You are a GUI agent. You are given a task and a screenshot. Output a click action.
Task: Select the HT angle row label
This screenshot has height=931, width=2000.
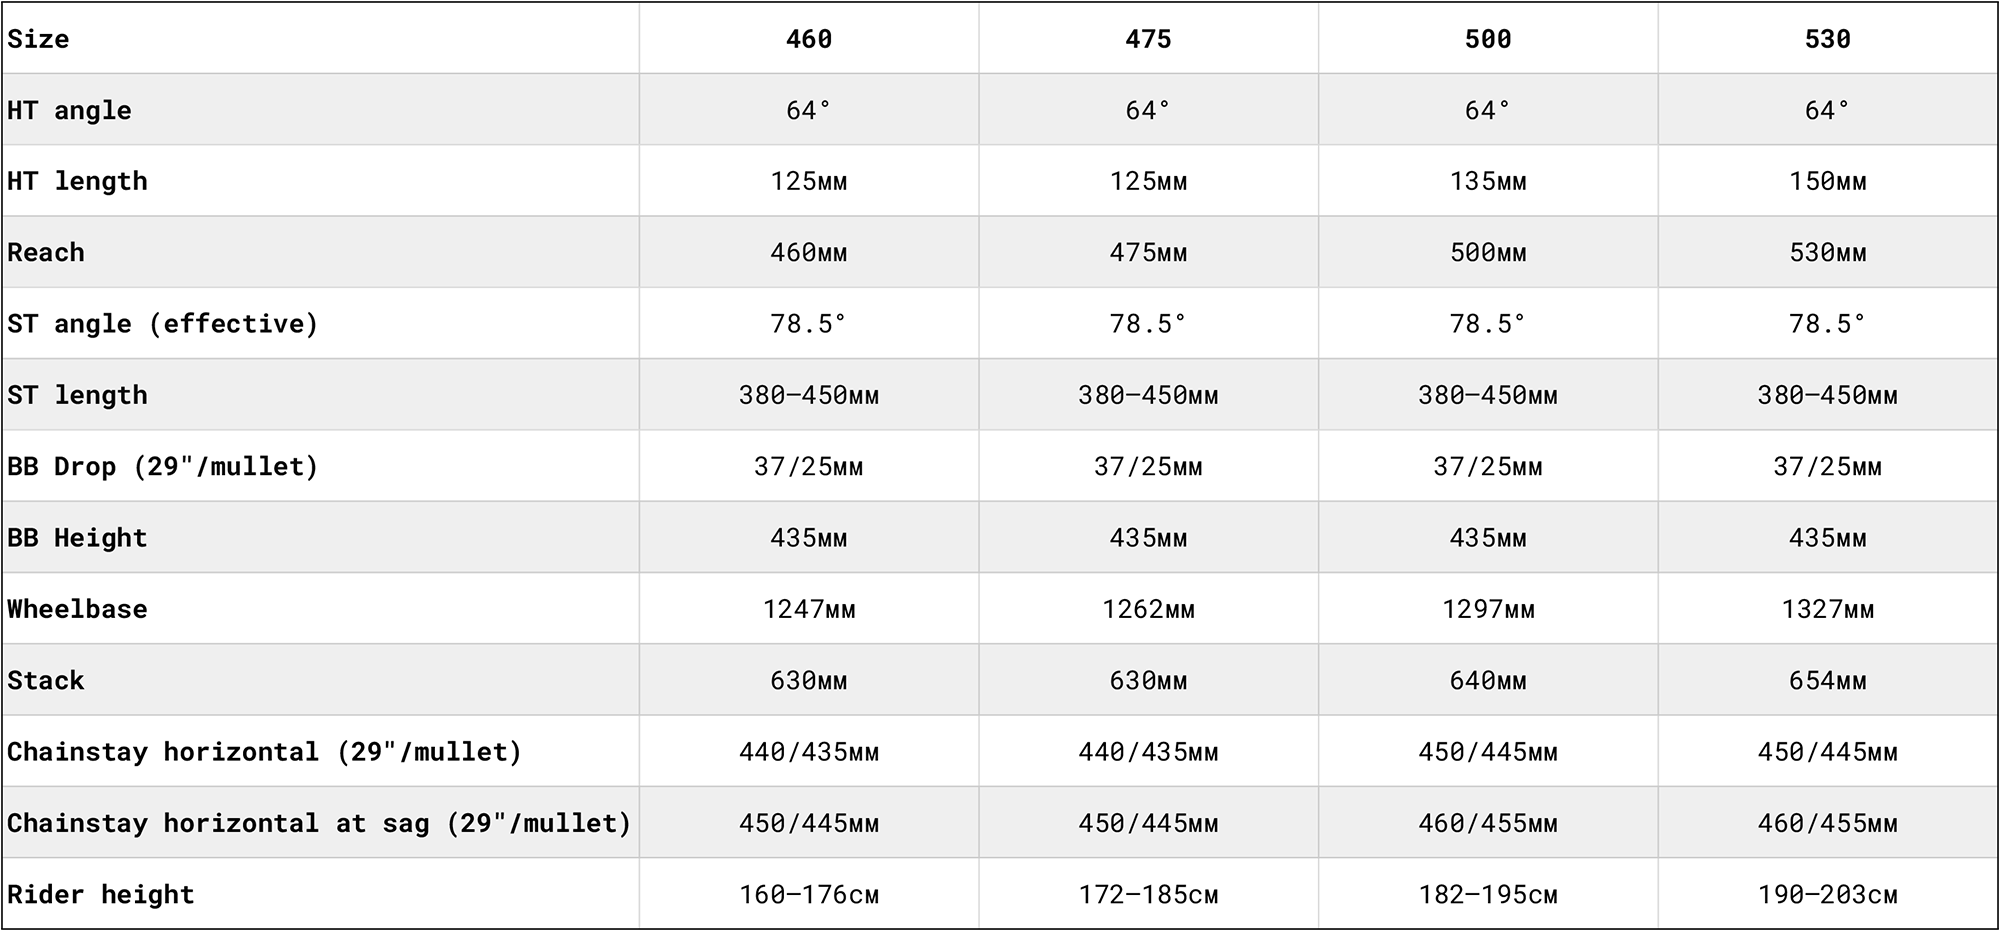tap(69, 110)
